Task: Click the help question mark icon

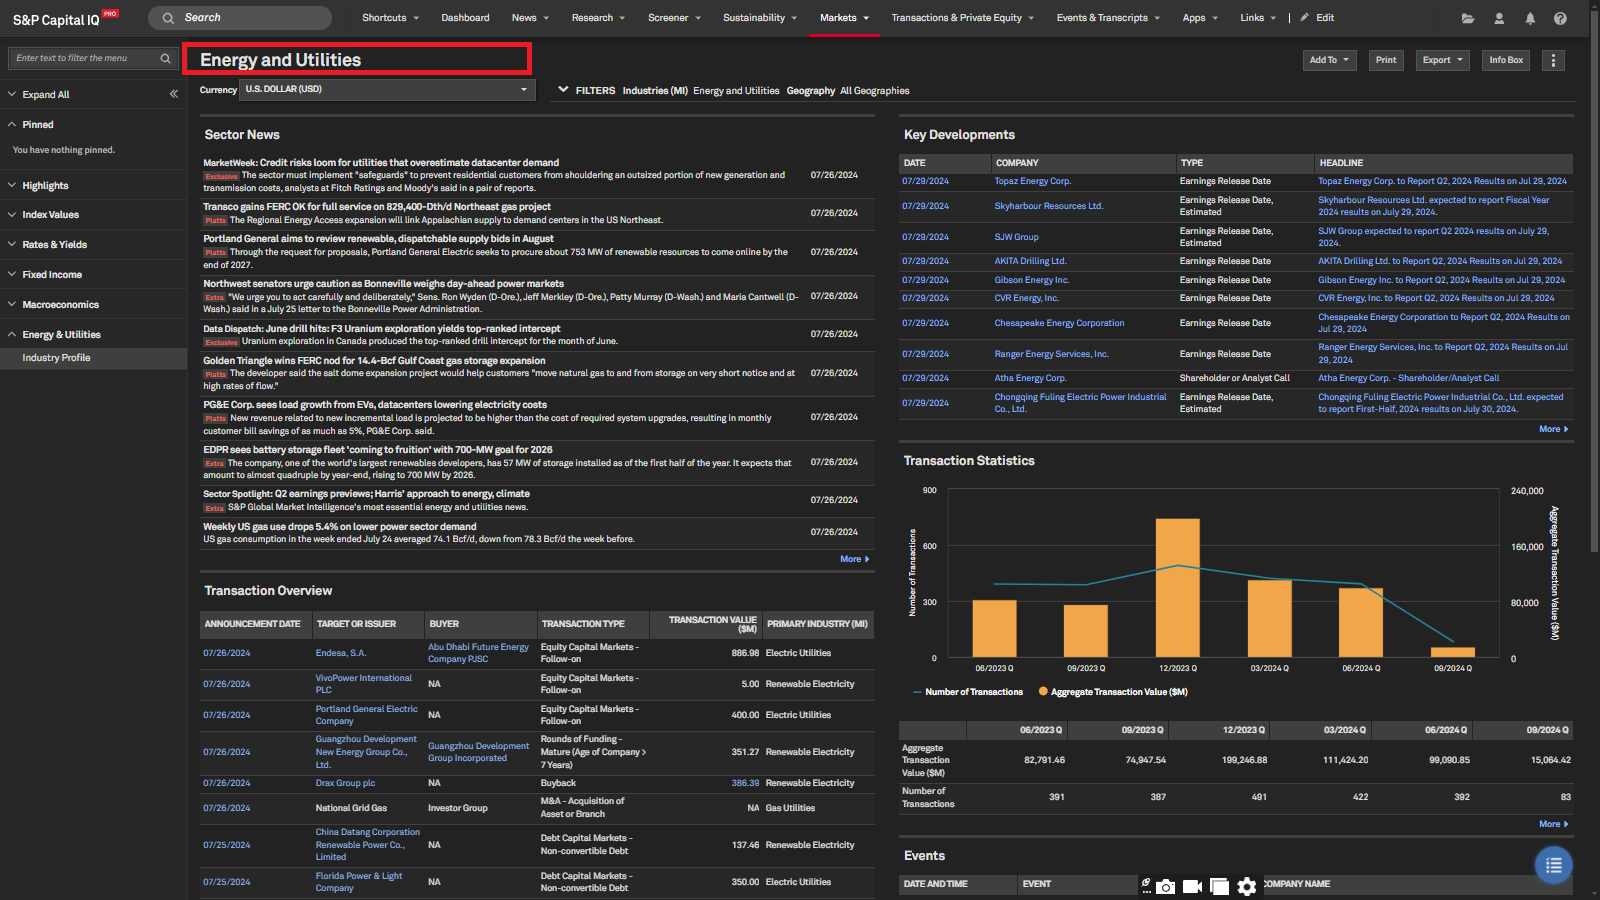Action: [1560, 18]
